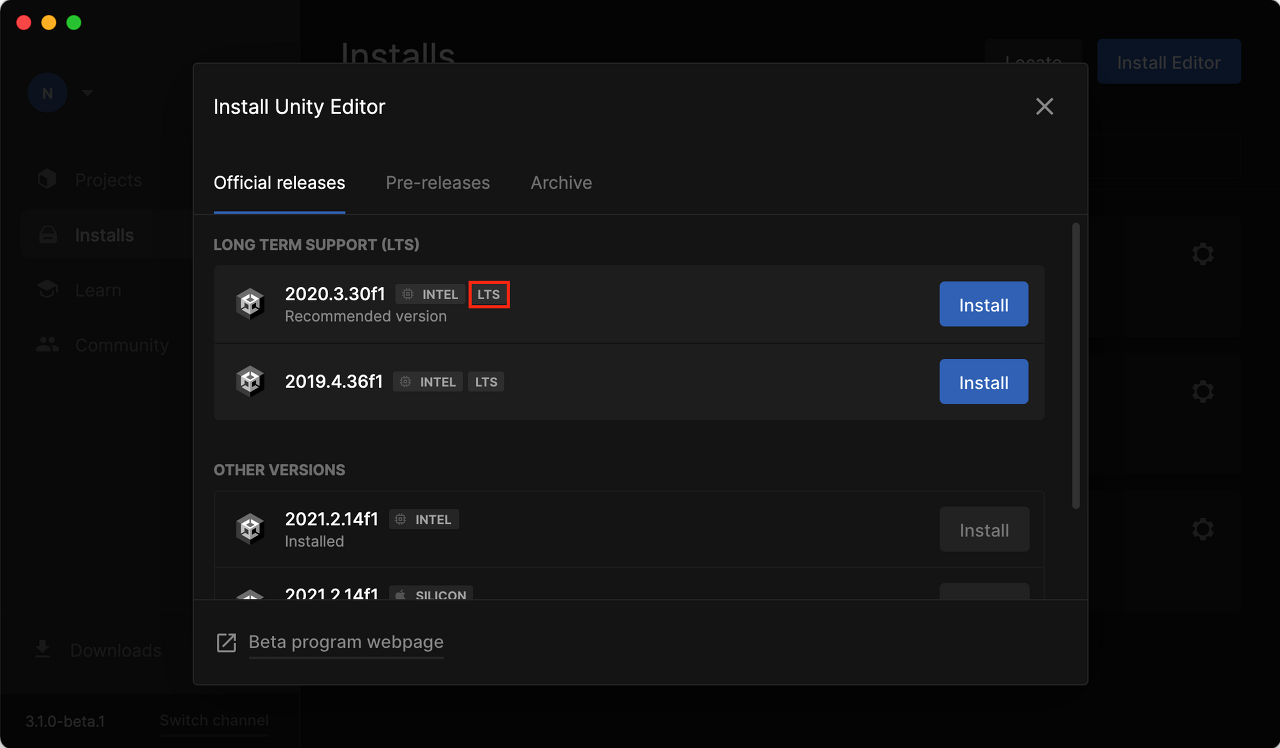Click the N account avatar
Viewport: 1280px width, 748px height.
click(47, 93)
